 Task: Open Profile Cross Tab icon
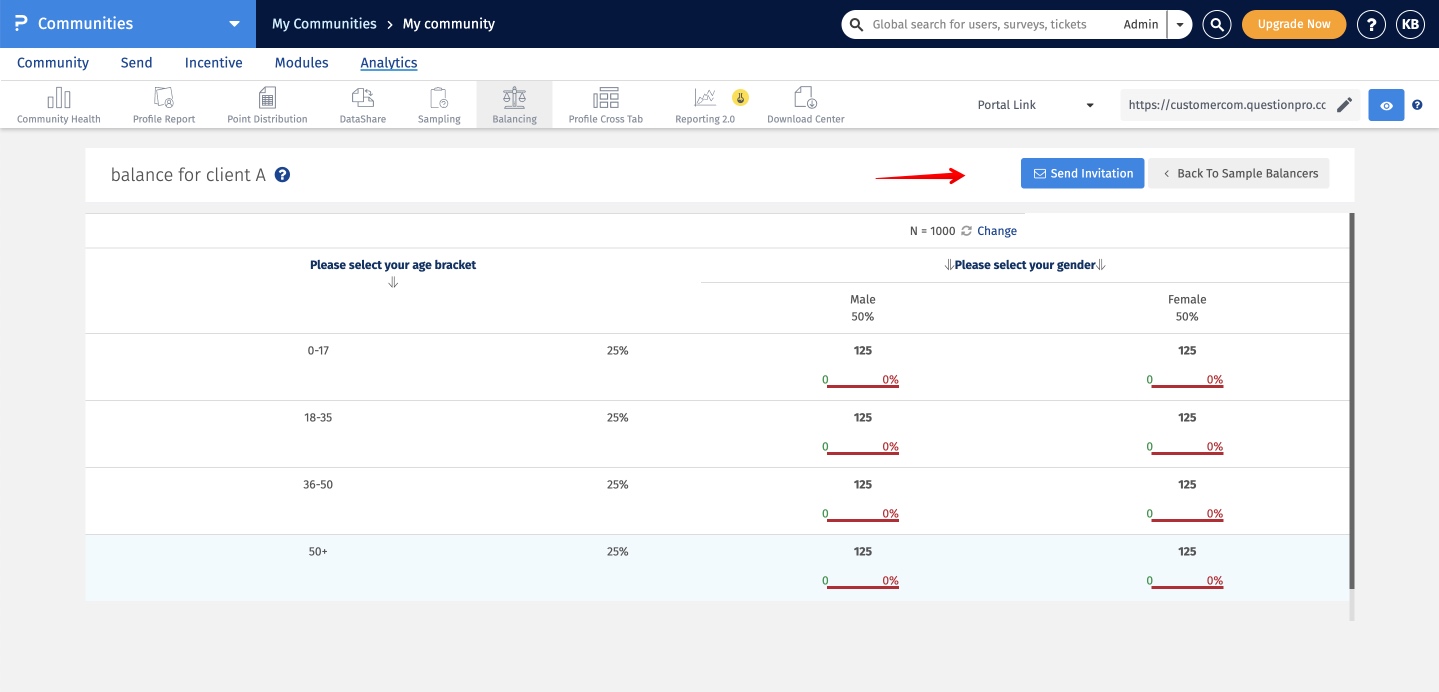pyautogui.click(x=605, y=98)
